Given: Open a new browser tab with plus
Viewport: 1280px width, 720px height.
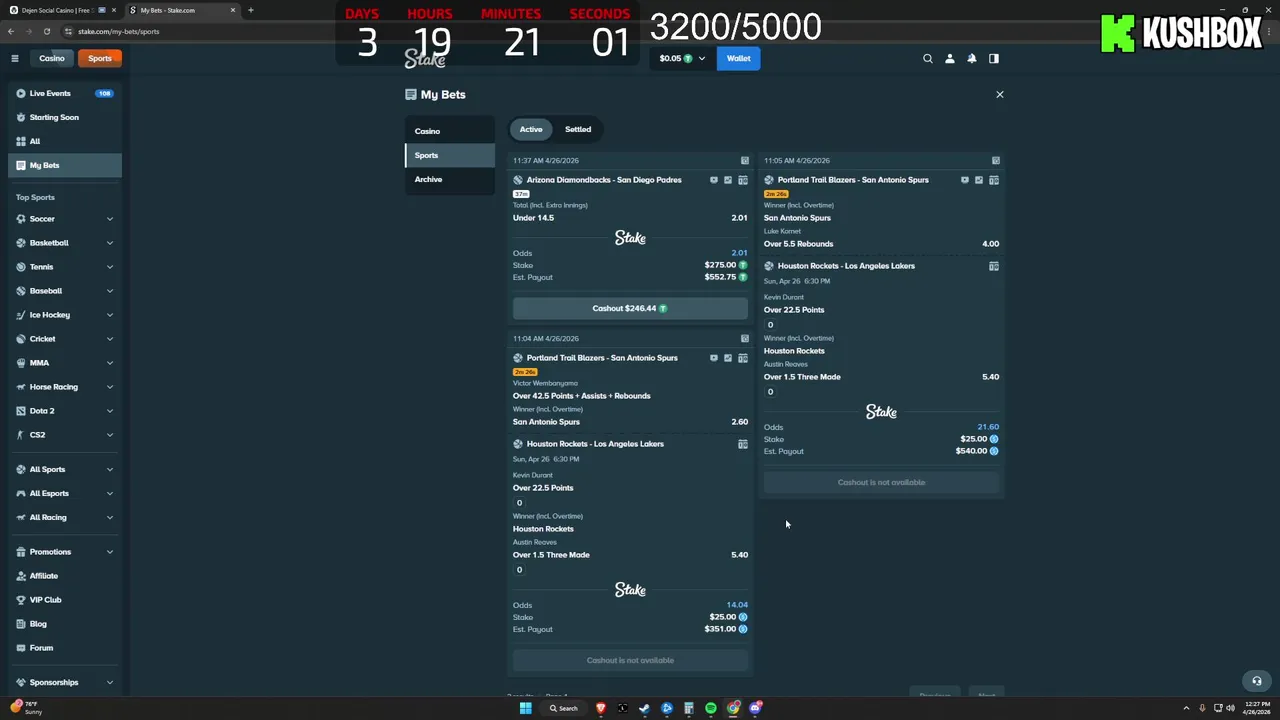Looking at the screenshot, I should click(x=250, y=10).
